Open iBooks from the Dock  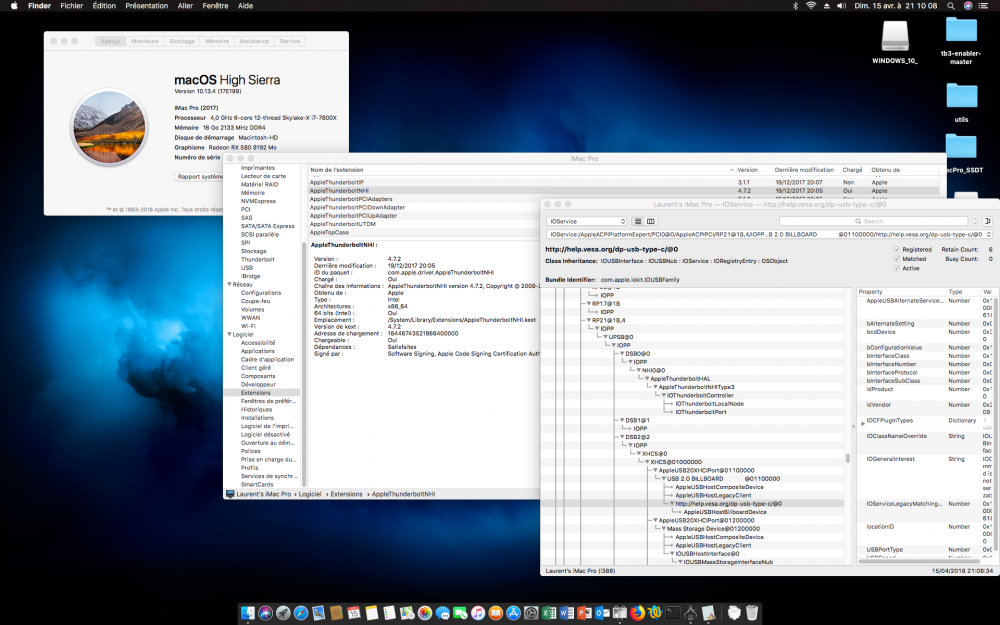(496, 614)
